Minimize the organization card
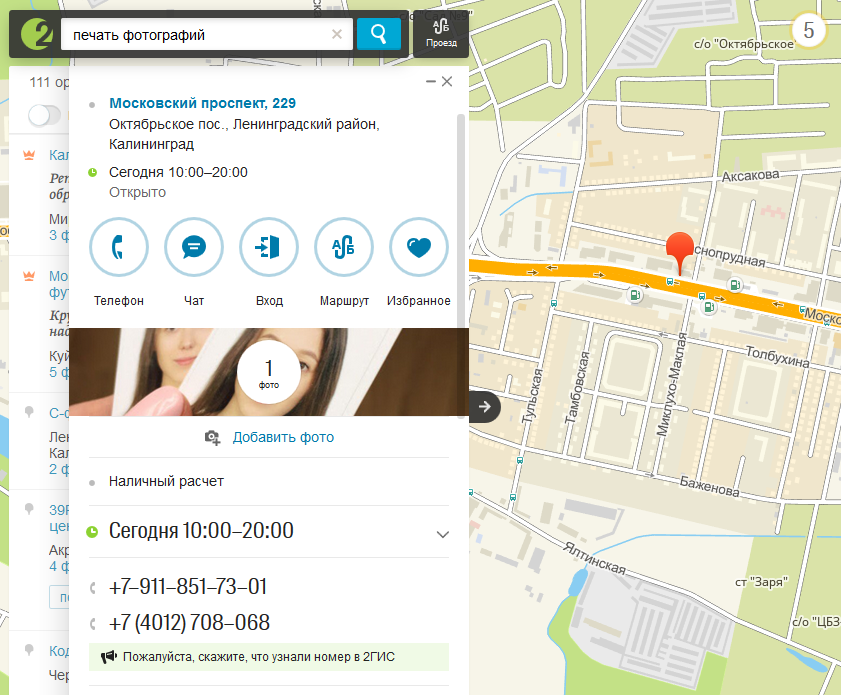Screen dimensions: 841x695 click(x=430, y=82)
